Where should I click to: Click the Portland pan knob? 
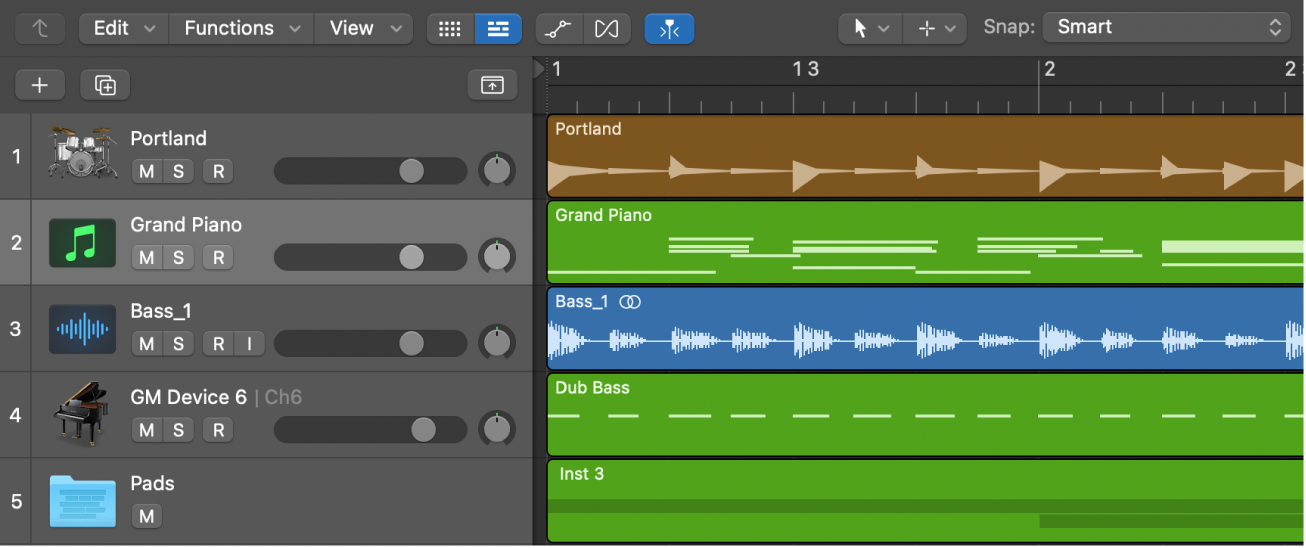(496, 171)
